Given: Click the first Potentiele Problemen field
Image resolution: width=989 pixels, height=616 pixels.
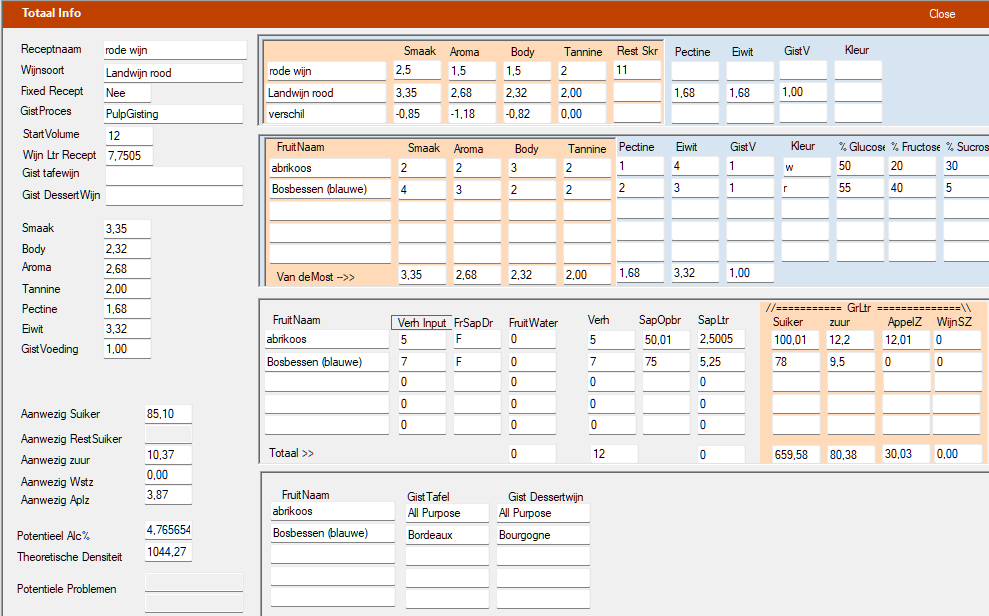Looking at the screenshot, I should [194, 583].
